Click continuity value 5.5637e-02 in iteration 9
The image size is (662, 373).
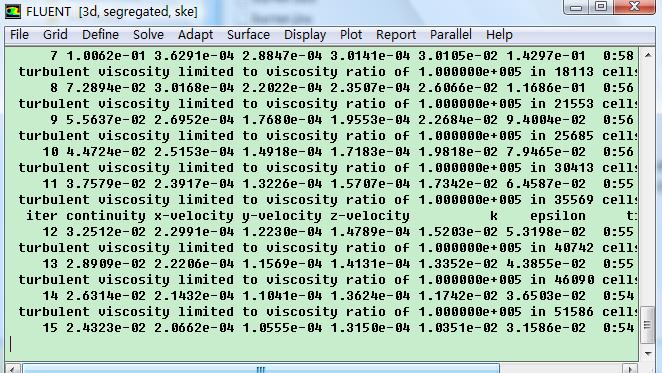pos(106,120)
